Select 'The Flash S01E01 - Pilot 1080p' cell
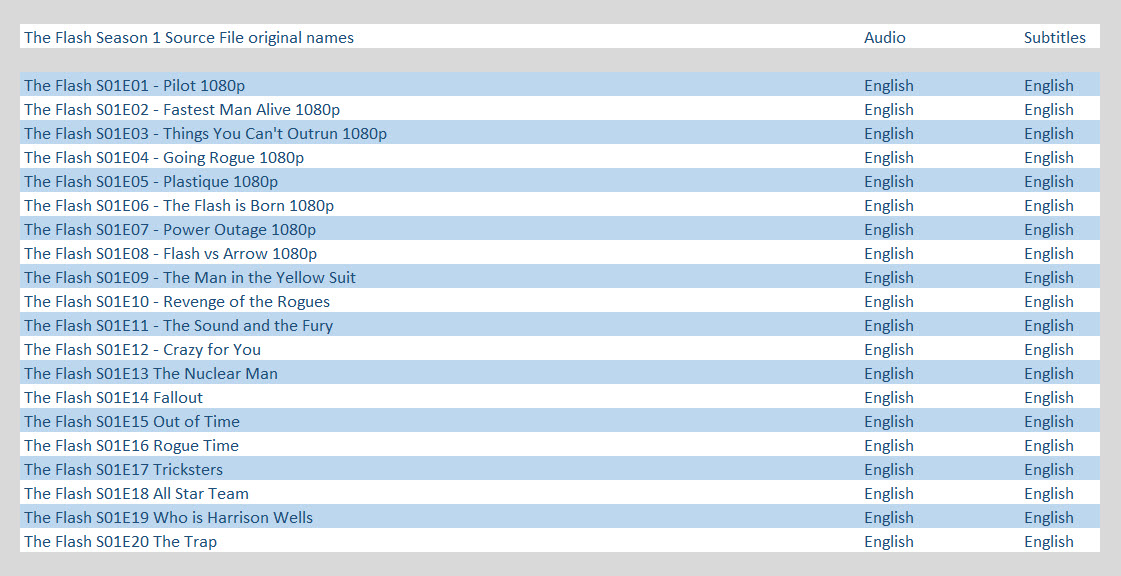1121x576 pixels. tap(134, 85)
